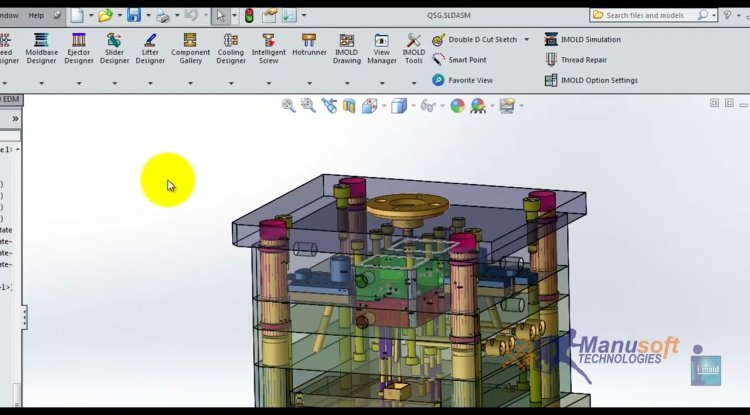Launch the Slider Designer
The width and height of the screenshot is (750, 415).
tap(114, 49)
